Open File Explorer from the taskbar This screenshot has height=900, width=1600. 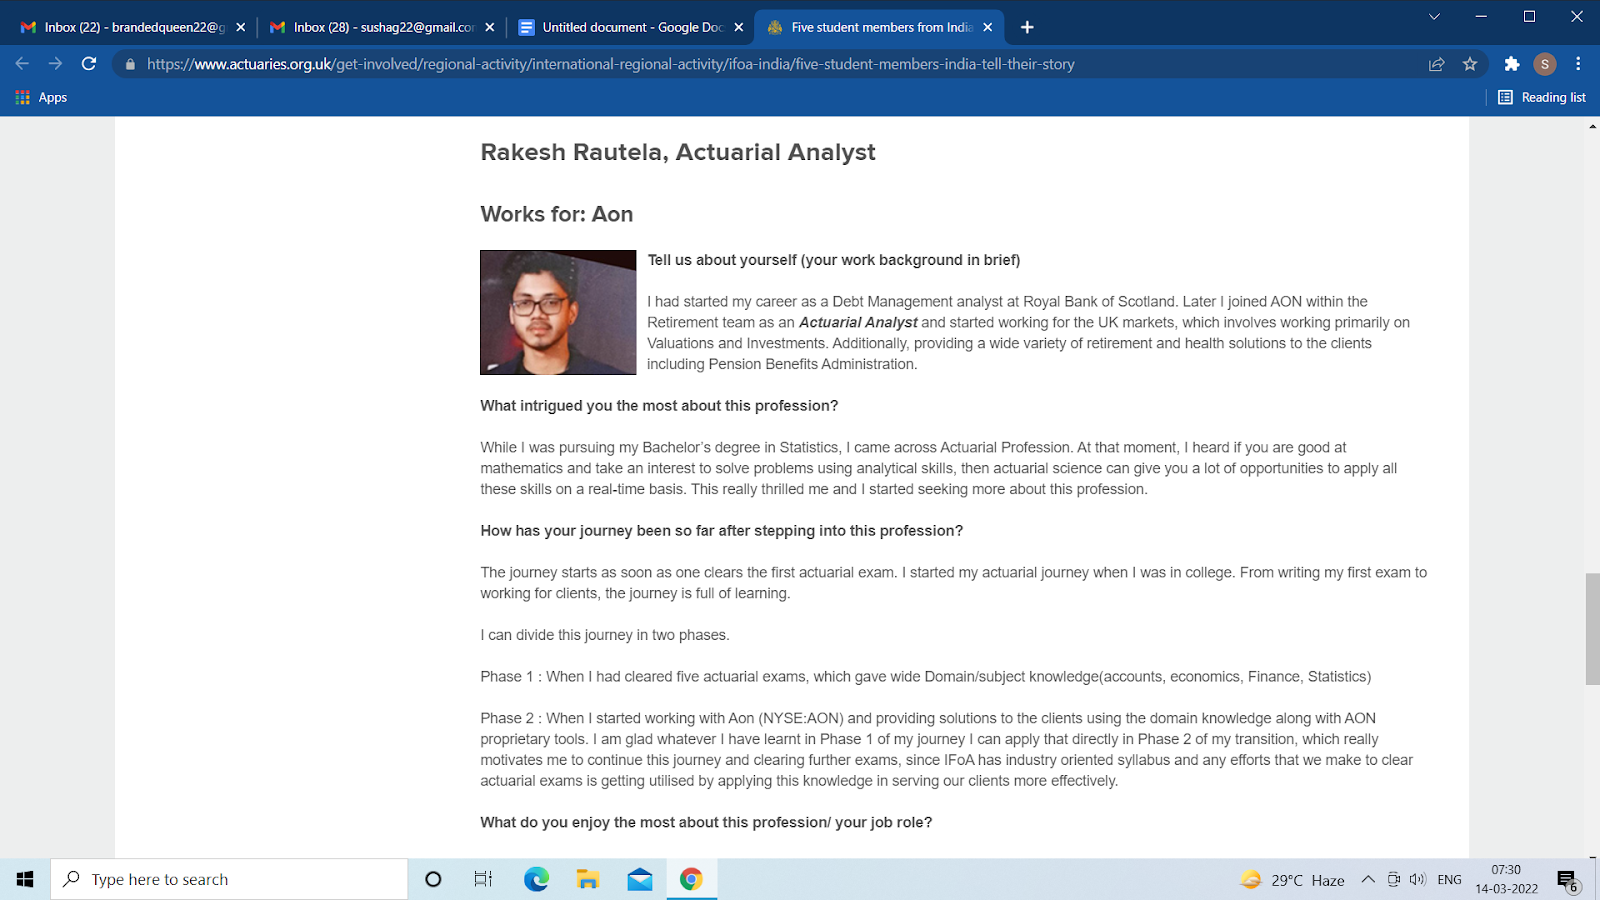tap(588, 879)
